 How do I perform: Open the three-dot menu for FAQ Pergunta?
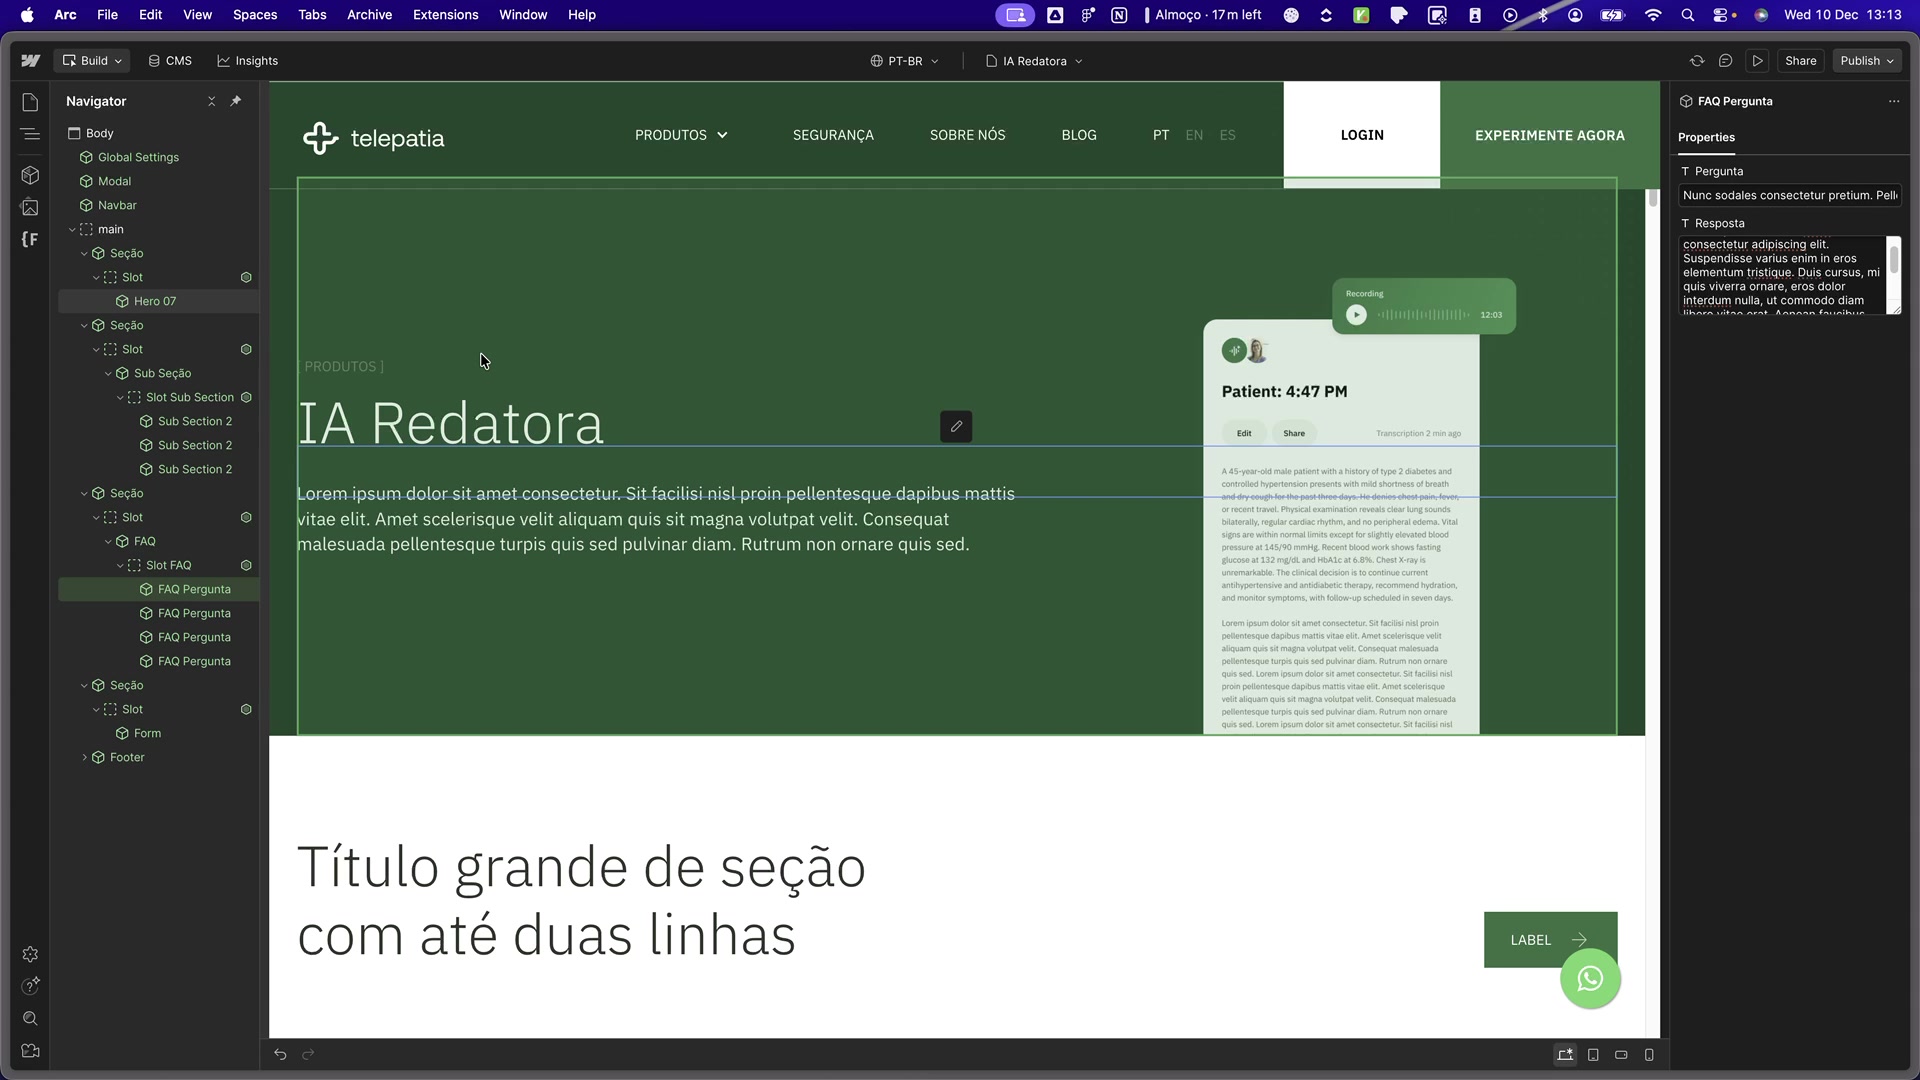[1894, 101]
